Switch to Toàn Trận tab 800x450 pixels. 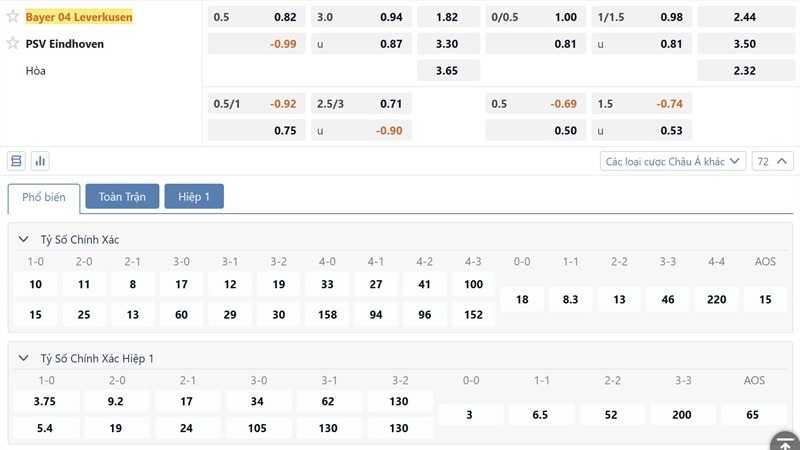coord(122,196)
